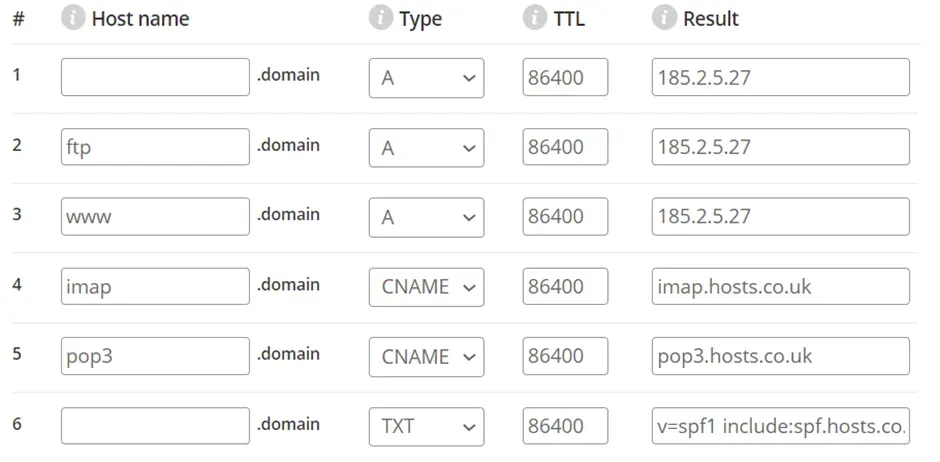
Task: Open the Type dropdown for record 1
Action: 426,78
